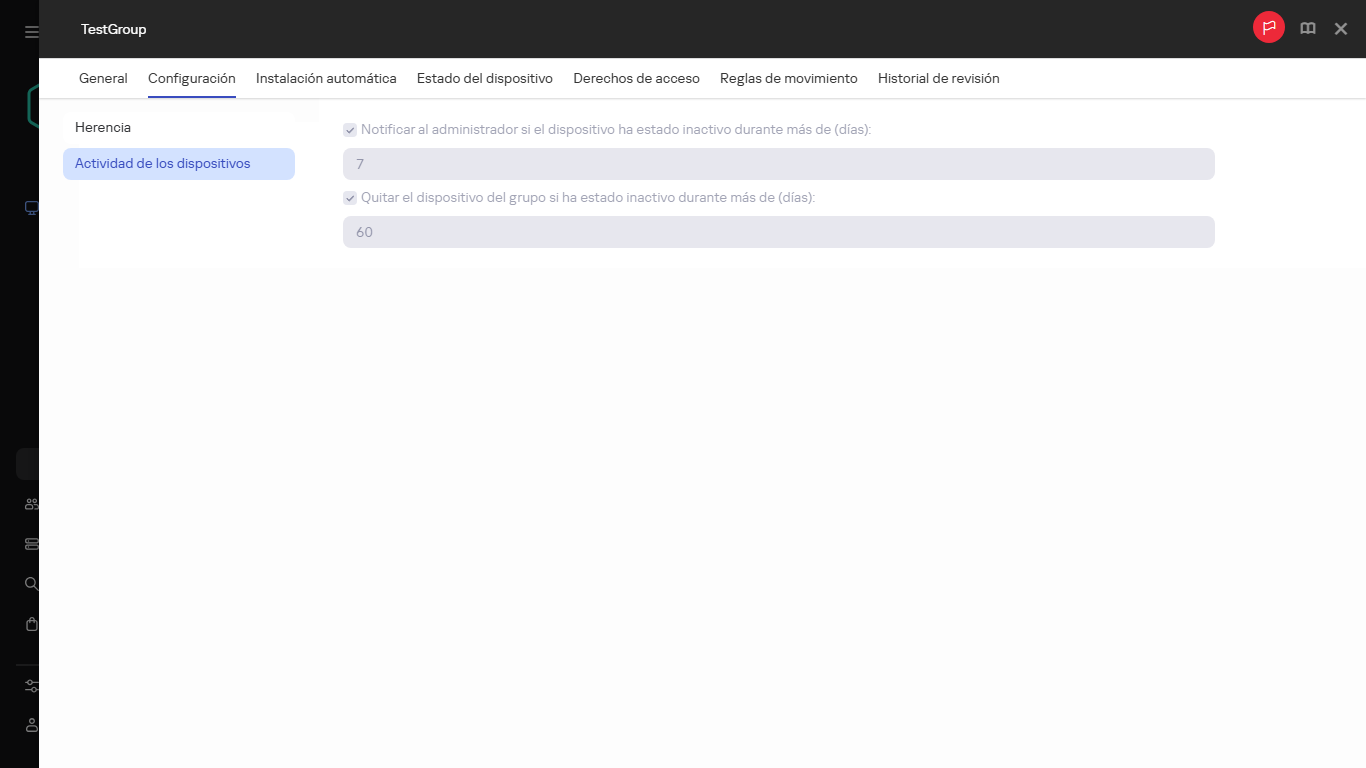Switch to the General tab

[x=103, y=78]
